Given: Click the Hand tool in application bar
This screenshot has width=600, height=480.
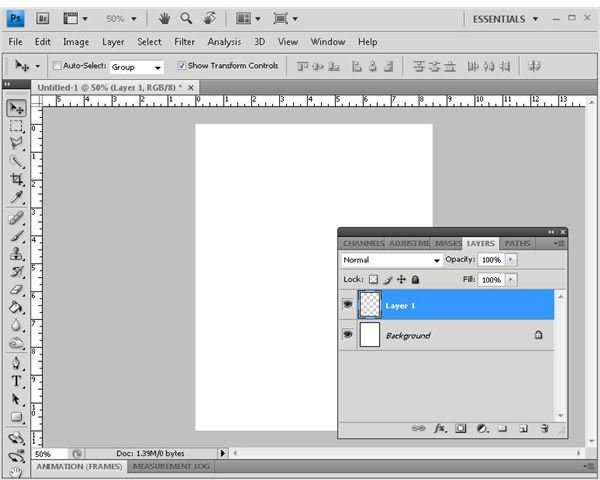Looking at the screenshot, I should (164, 18).
